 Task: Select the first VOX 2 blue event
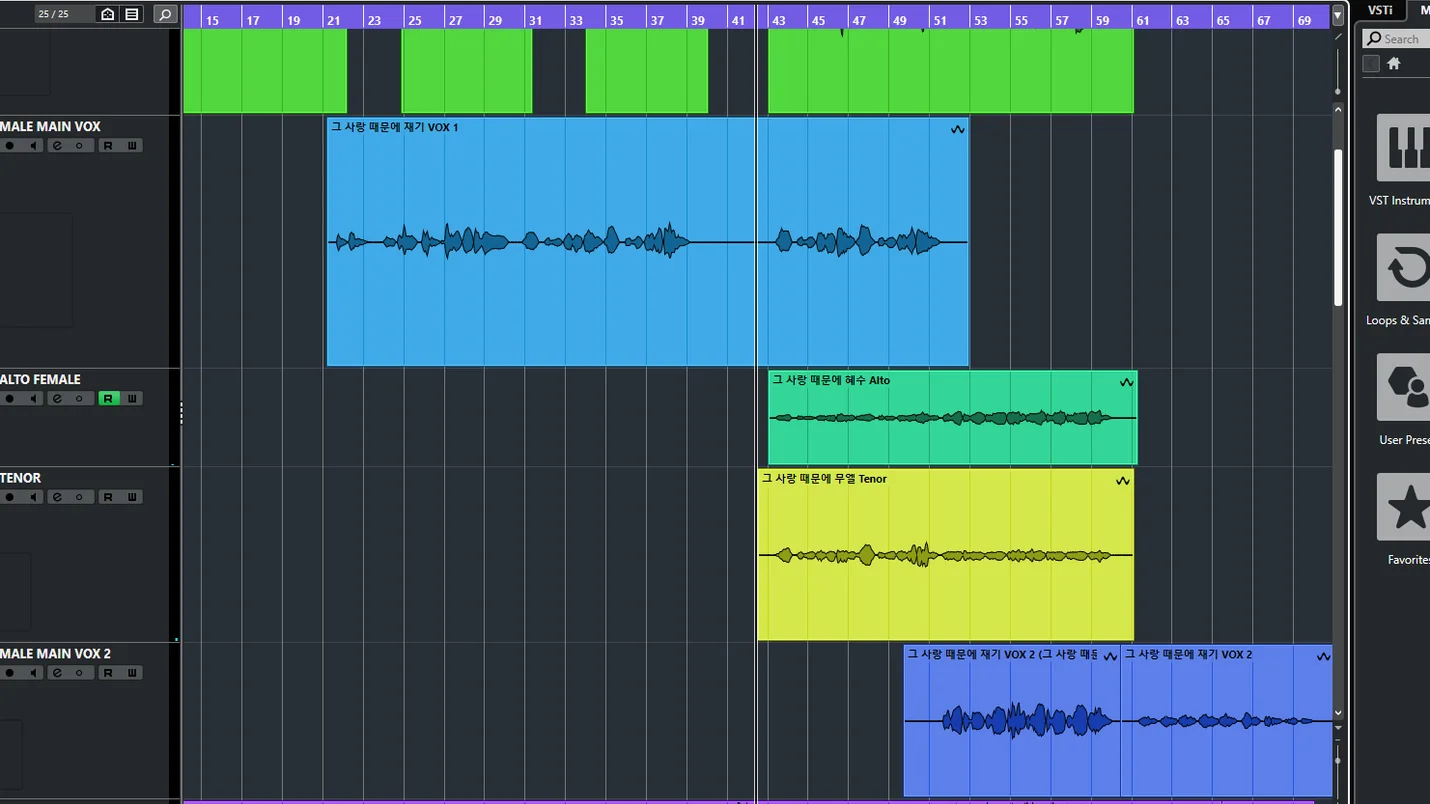(1011, 720)
